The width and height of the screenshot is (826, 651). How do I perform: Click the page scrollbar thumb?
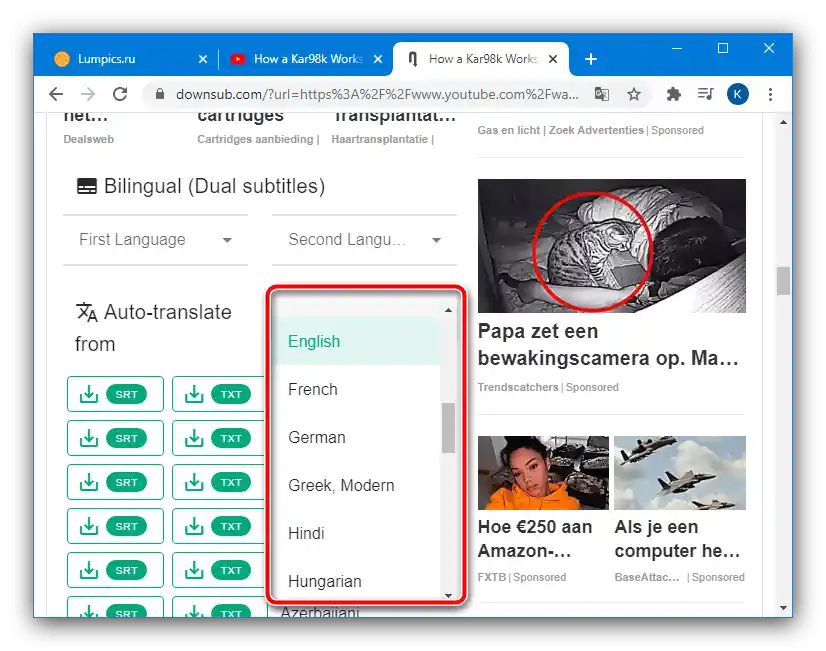point(783,281)
